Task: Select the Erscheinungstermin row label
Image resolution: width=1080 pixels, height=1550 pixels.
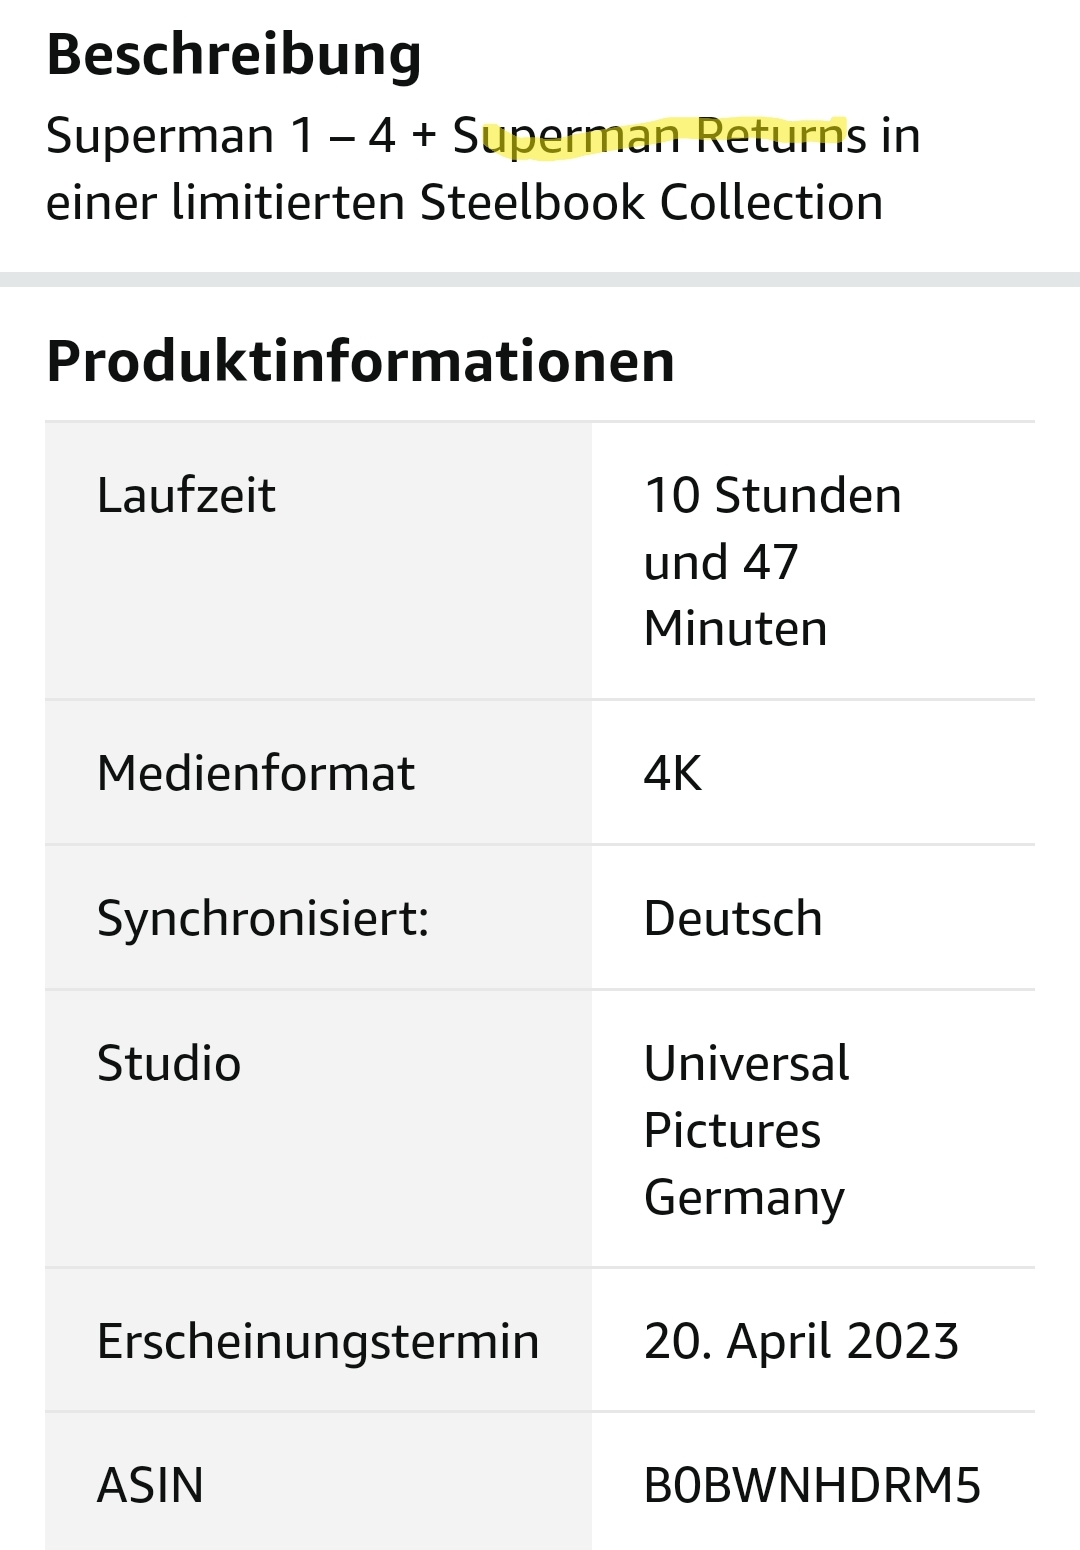Action: pyautogui.click(x=318, y=1342)
